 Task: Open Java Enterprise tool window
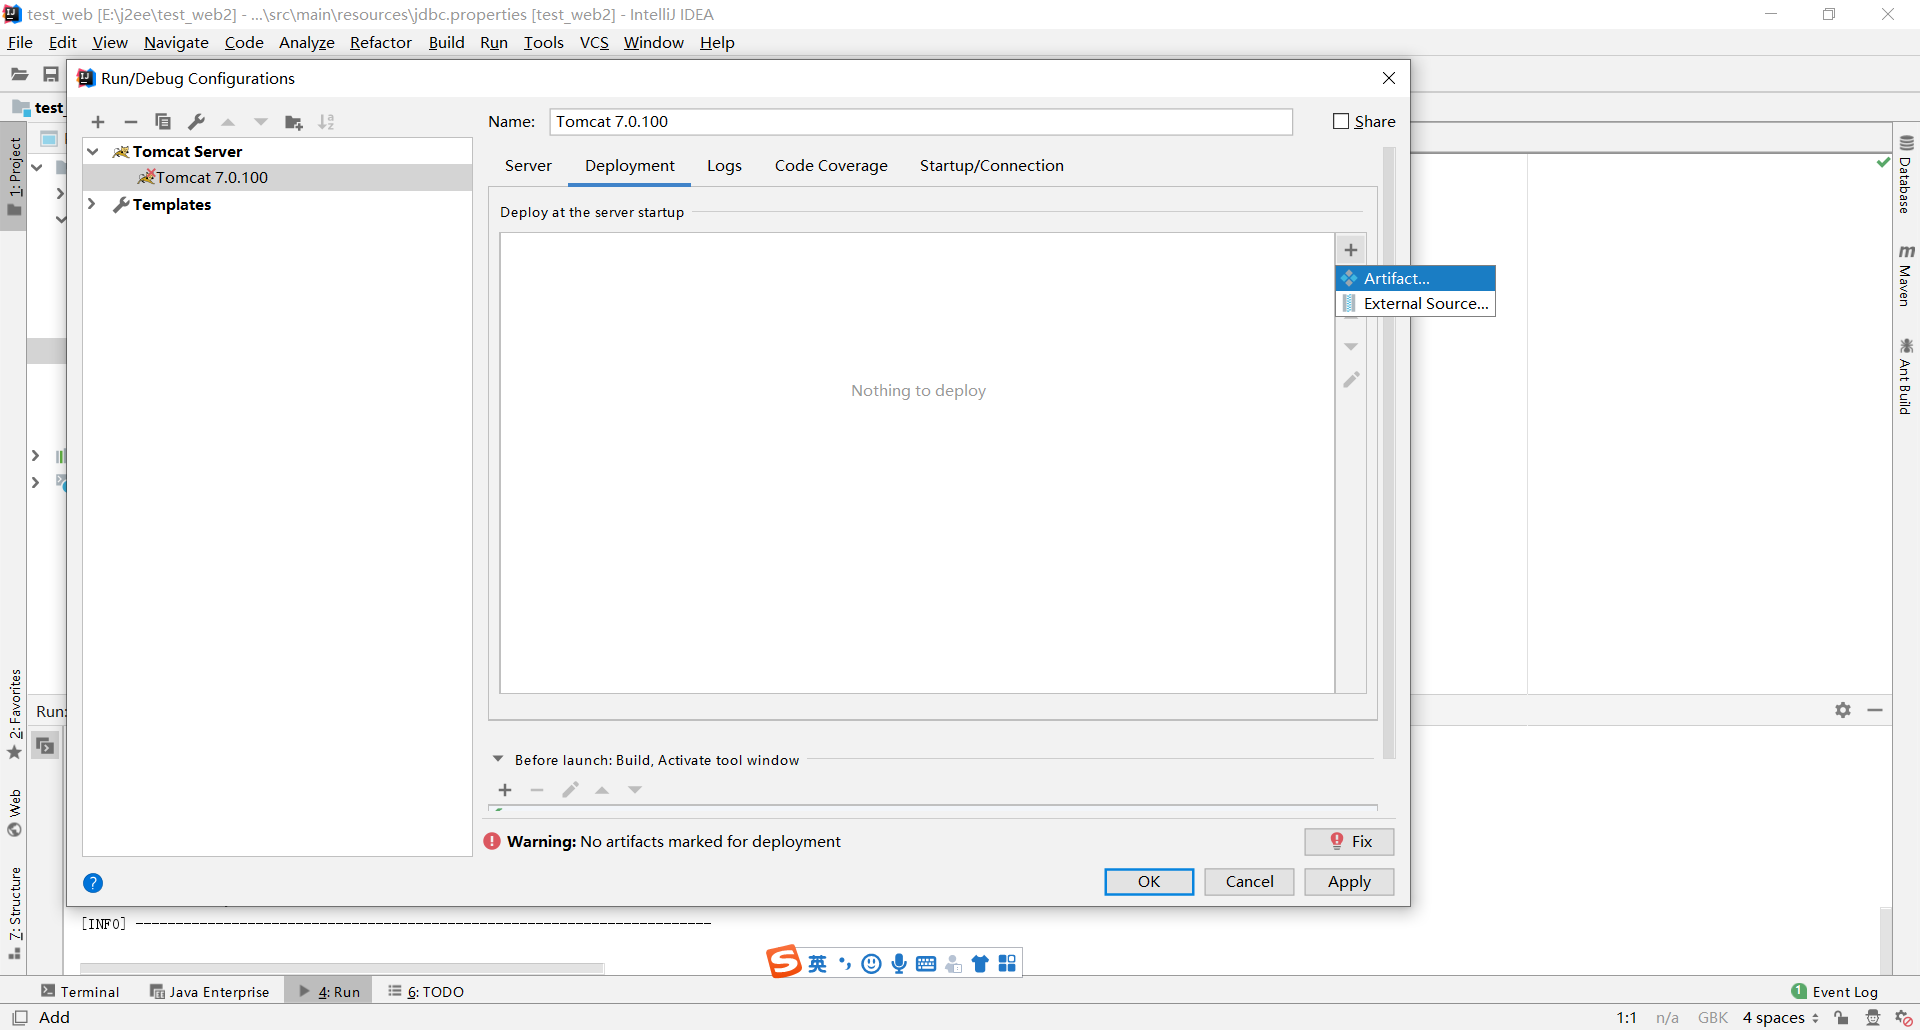[210, 991]
